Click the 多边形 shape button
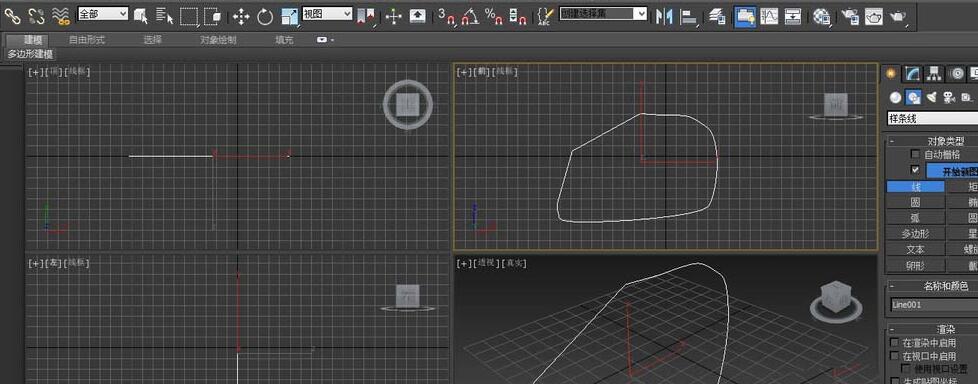The image size is (978, 384). (915, 234)
